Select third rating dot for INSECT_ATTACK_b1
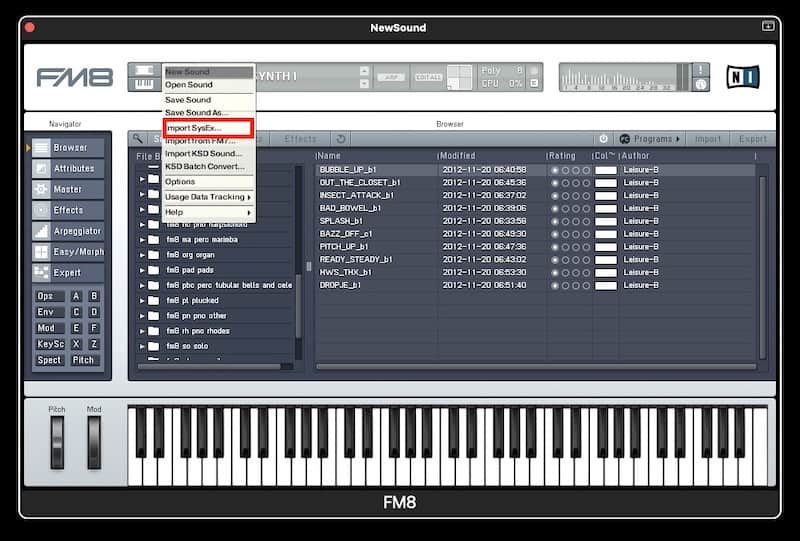The width and height of the screenshot is (800, 541). pos(576,195)
